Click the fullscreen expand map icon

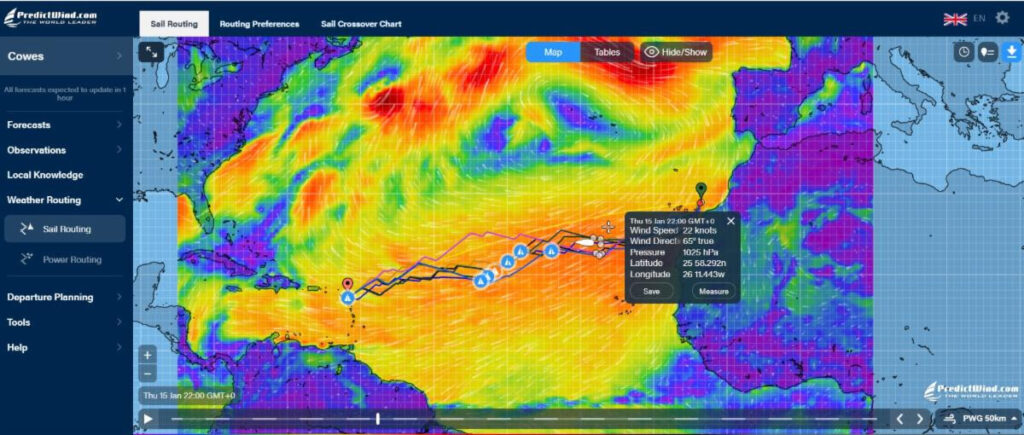click(151, 52)
